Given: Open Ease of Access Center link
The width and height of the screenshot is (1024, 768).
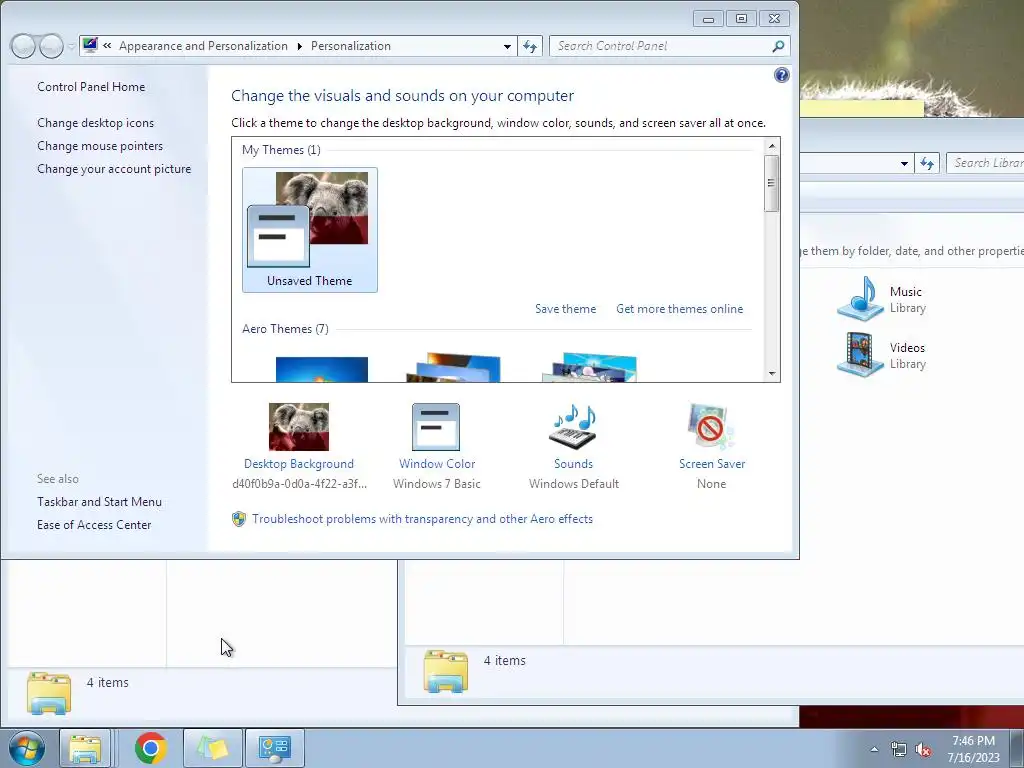Looking at the screenshot, I should coord(94,524).
